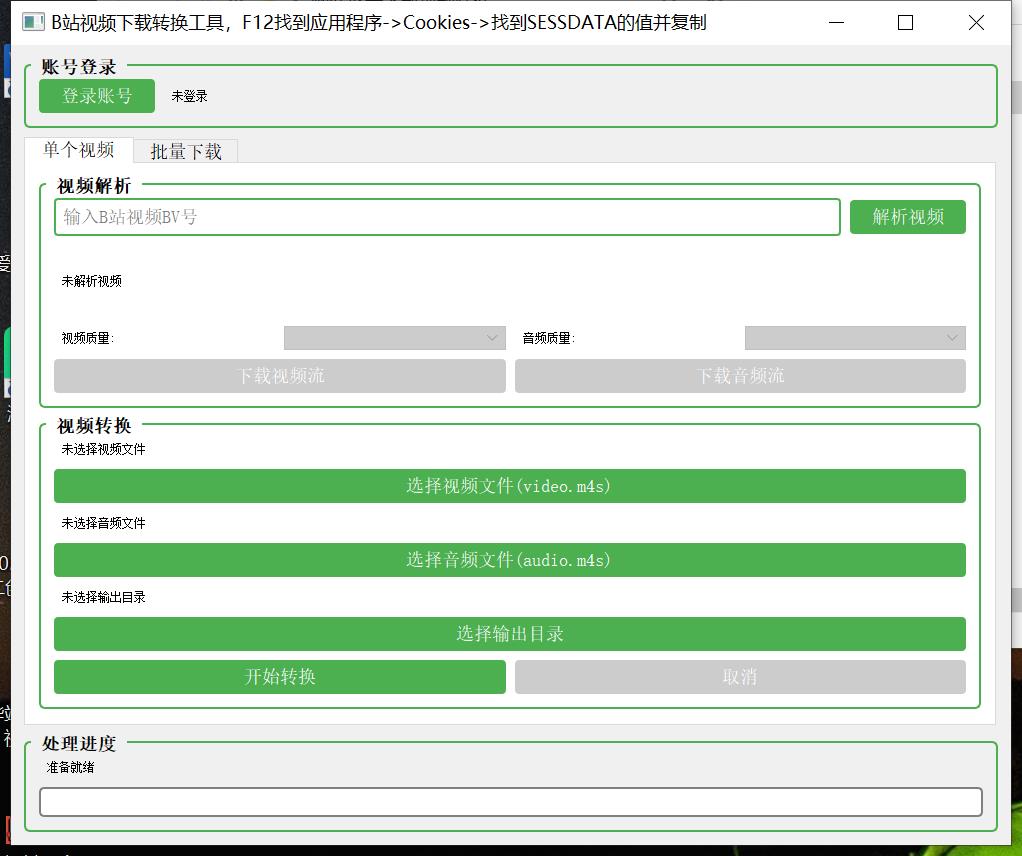
Task: Click the 未登录 status text
Action: [x=189, y=96]
